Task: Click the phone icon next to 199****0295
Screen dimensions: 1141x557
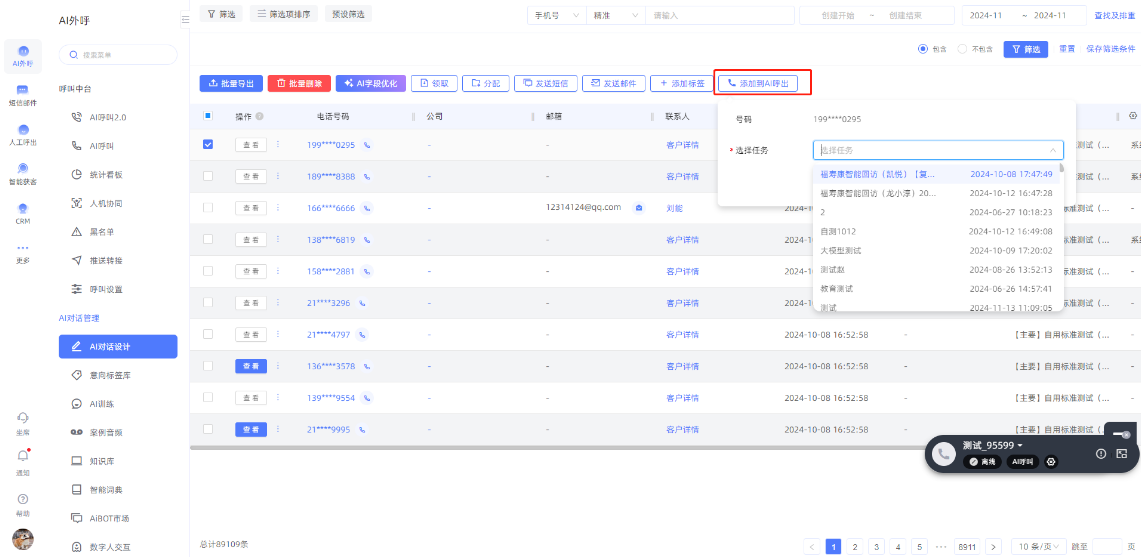Action: pos(367,145)
